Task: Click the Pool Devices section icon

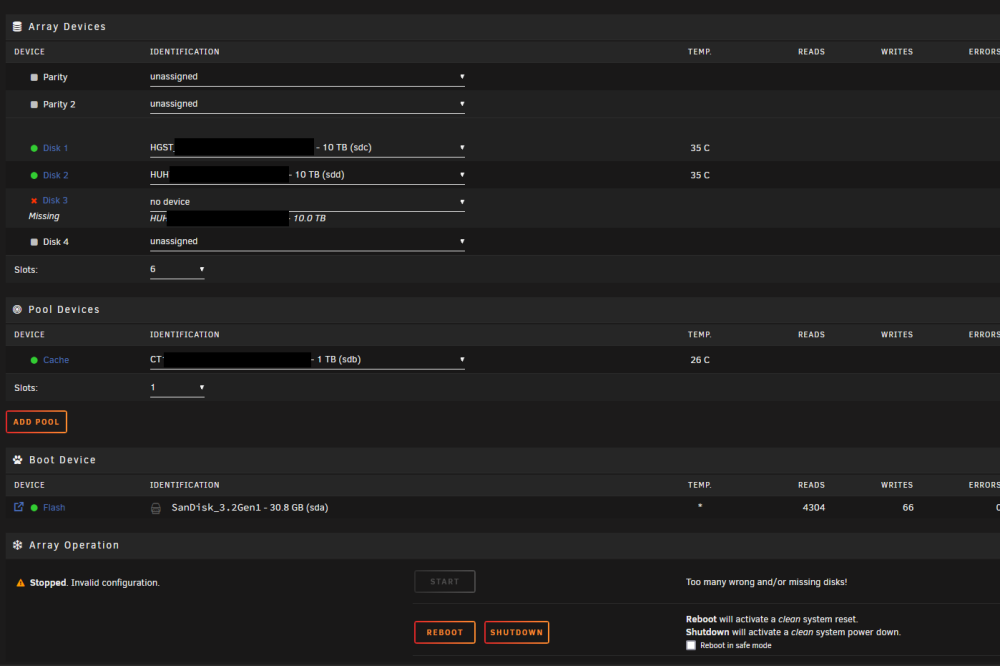Action: (17, 309)
